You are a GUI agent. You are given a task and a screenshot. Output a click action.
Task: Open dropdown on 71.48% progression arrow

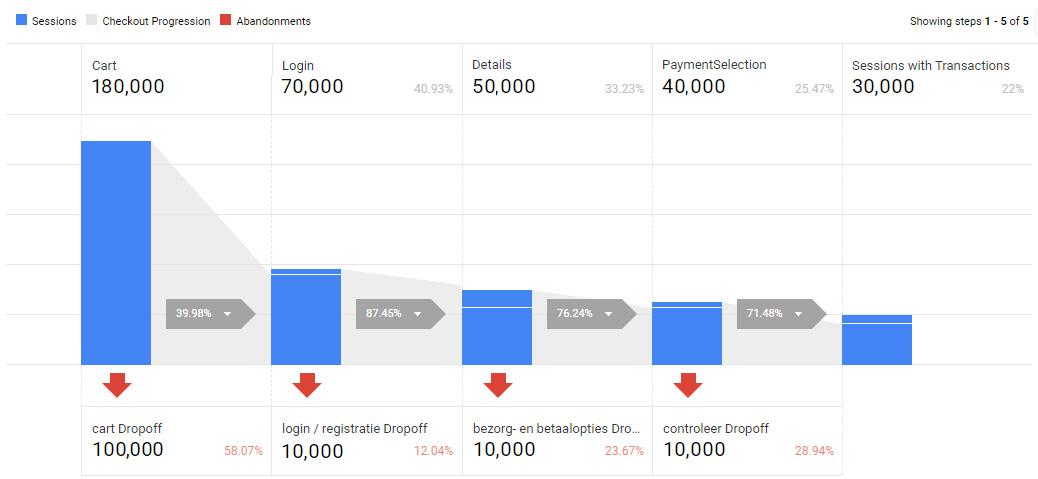pyautogui.click(x=798, y=314)
